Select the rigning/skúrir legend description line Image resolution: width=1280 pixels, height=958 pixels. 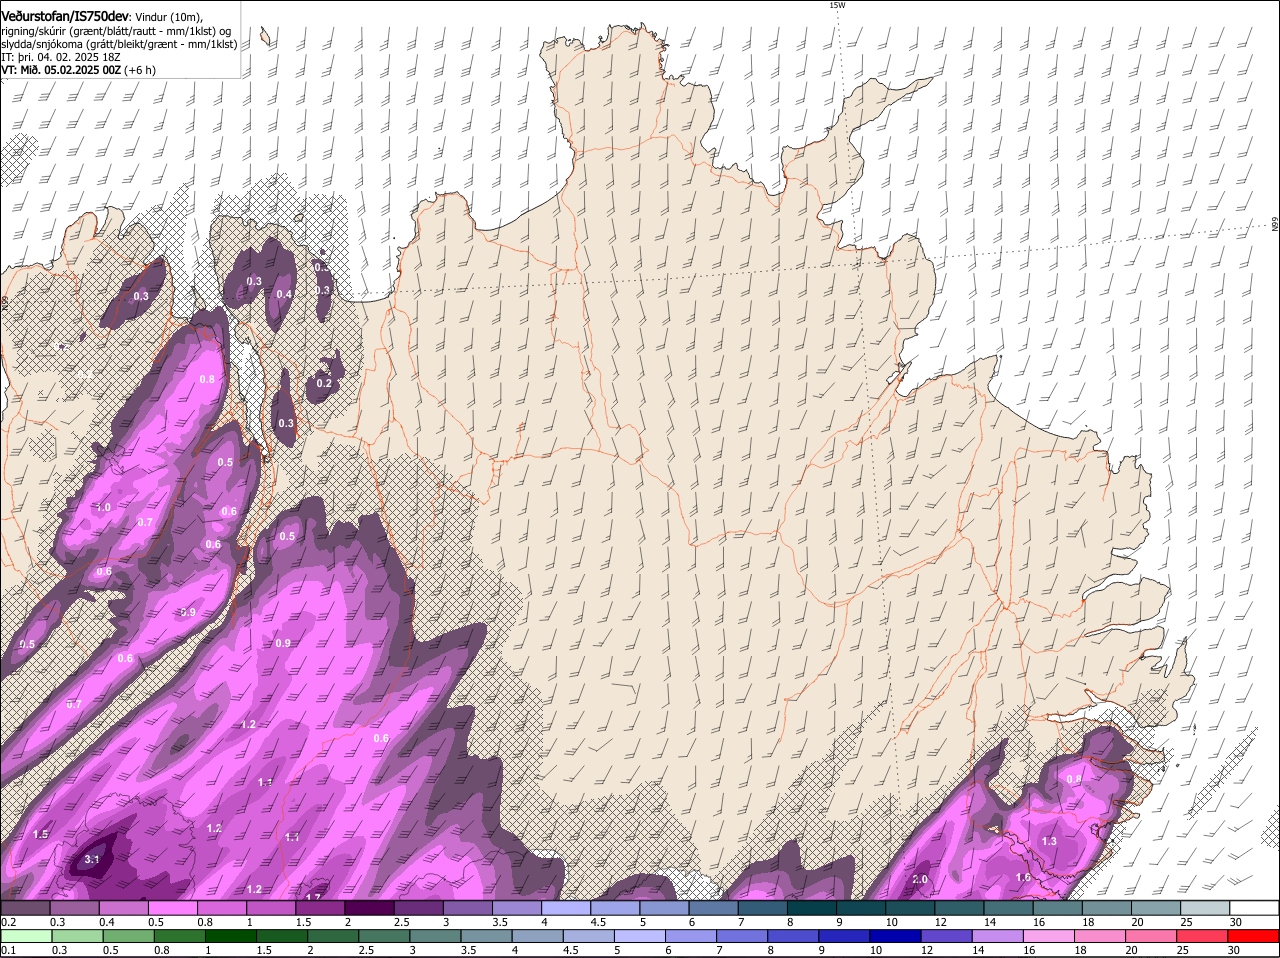click(x=117, y=31)
